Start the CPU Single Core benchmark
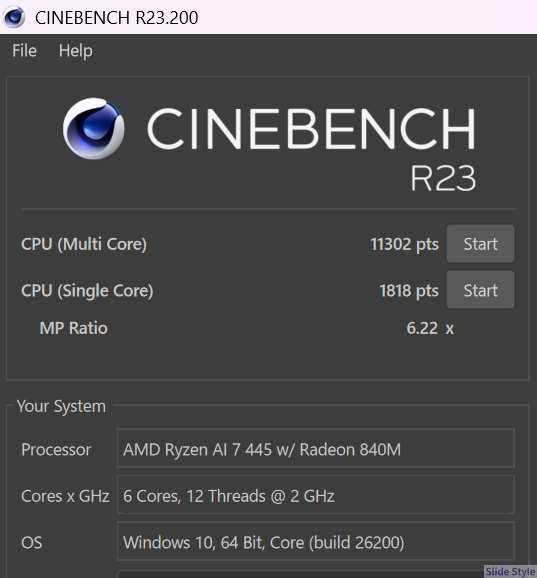Screen dimensions: 537x578 [480, 290]
